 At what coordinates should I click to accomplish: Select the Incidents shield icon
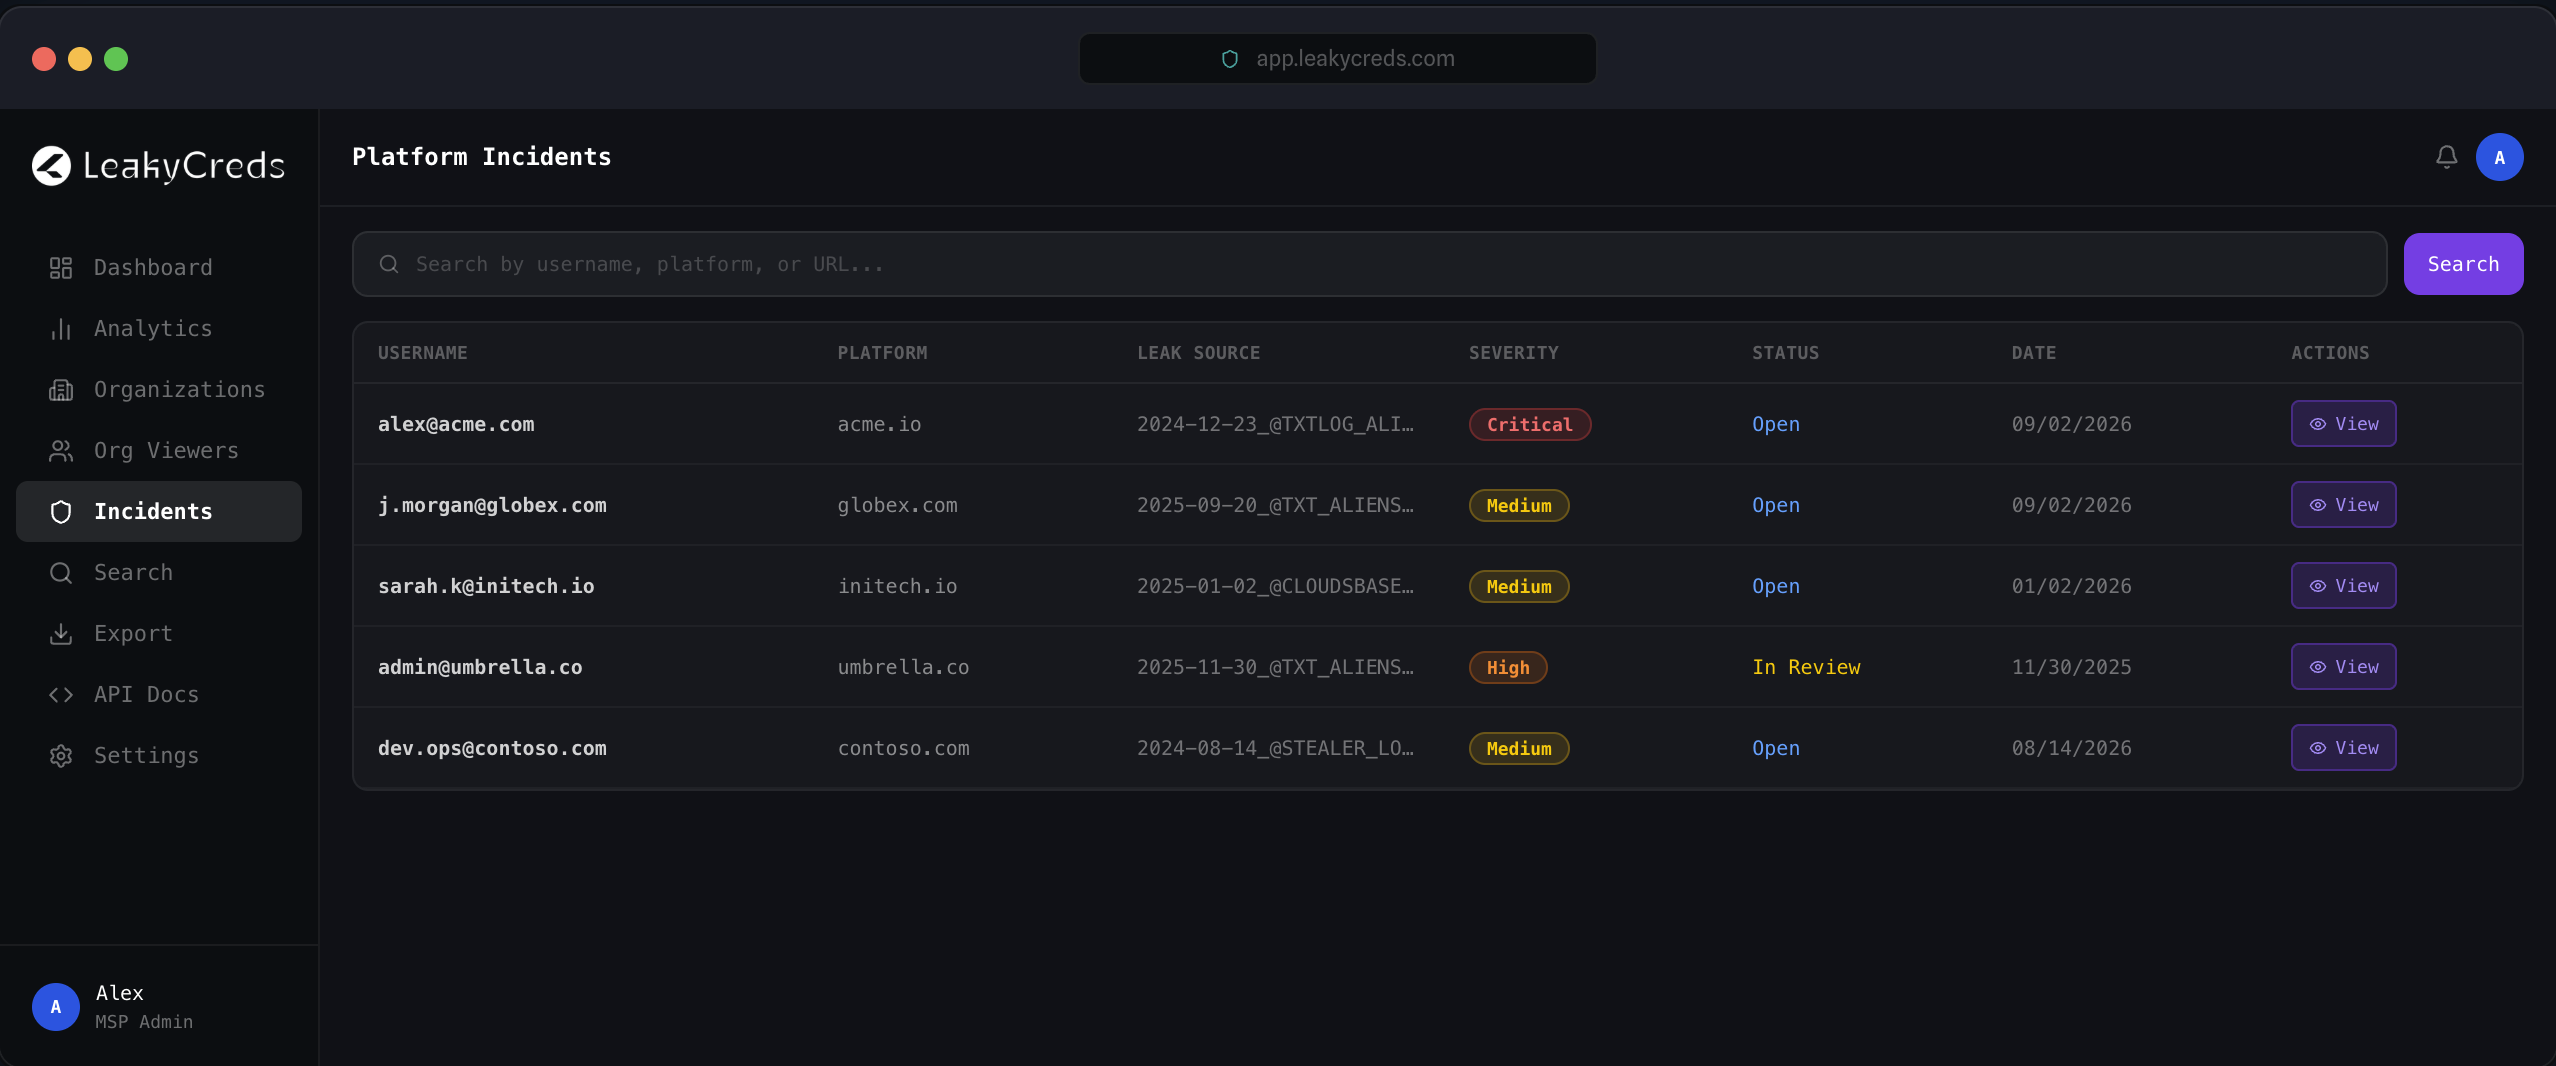[x=61, y=511]
